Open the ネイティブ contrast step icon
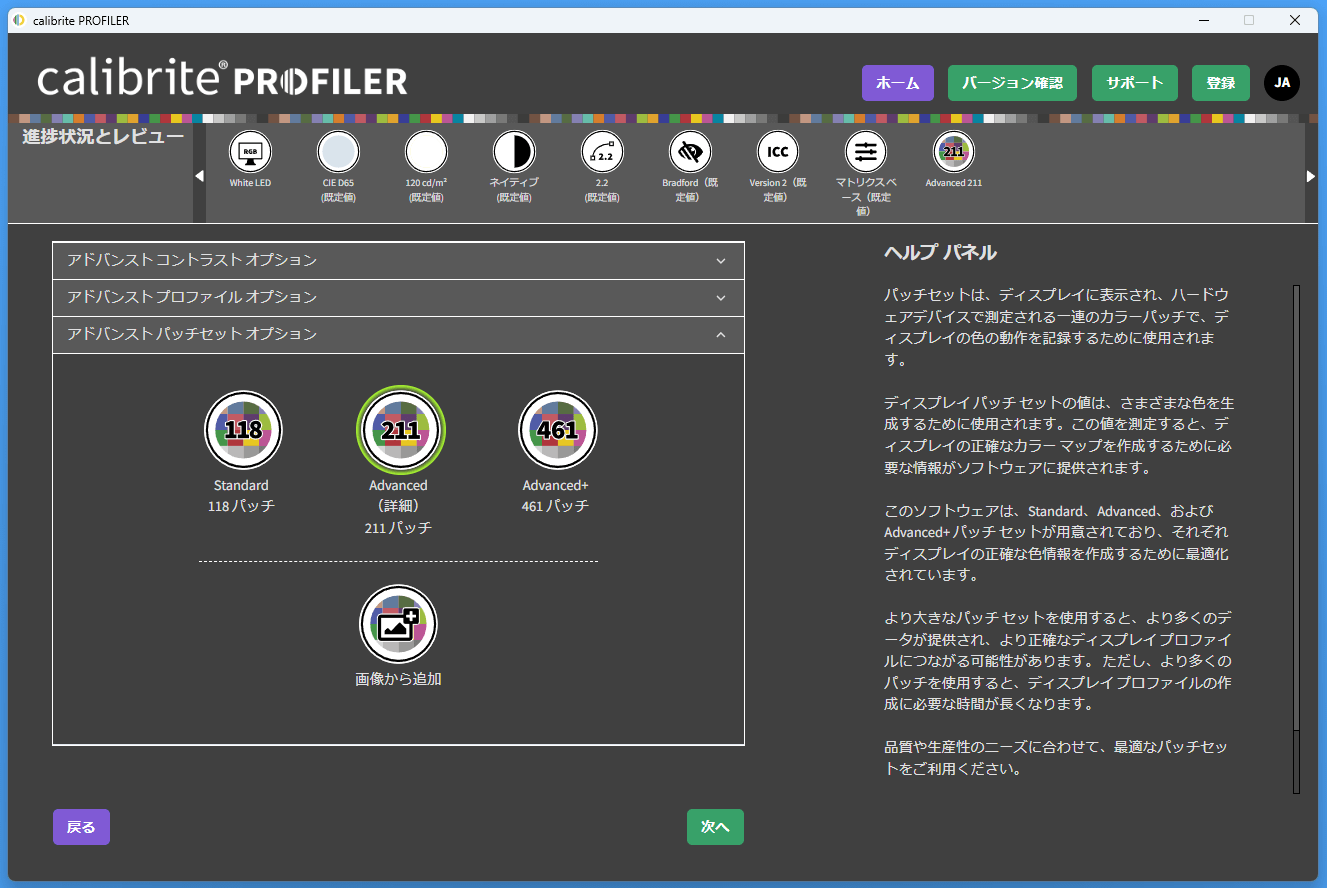 (x=514, y=153)
